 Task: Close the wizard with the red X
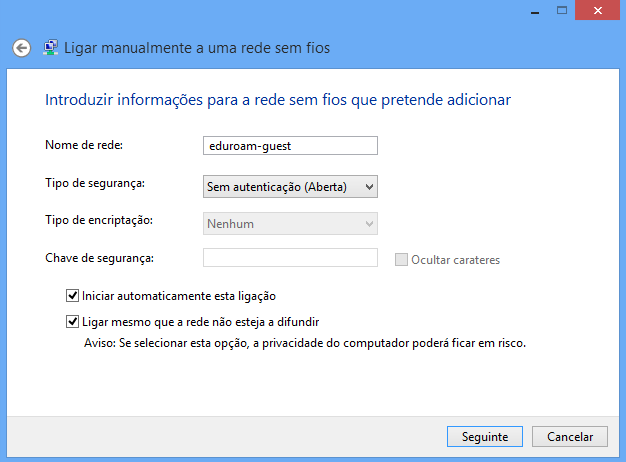point(597,10)
